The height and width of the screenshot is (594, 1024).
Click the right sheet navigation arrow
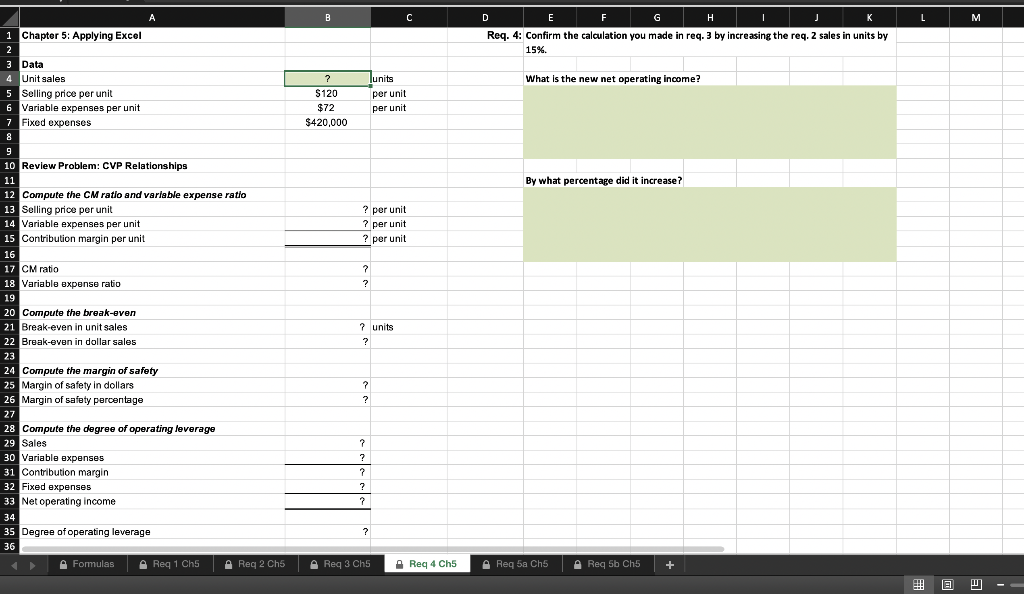[33, 563]
